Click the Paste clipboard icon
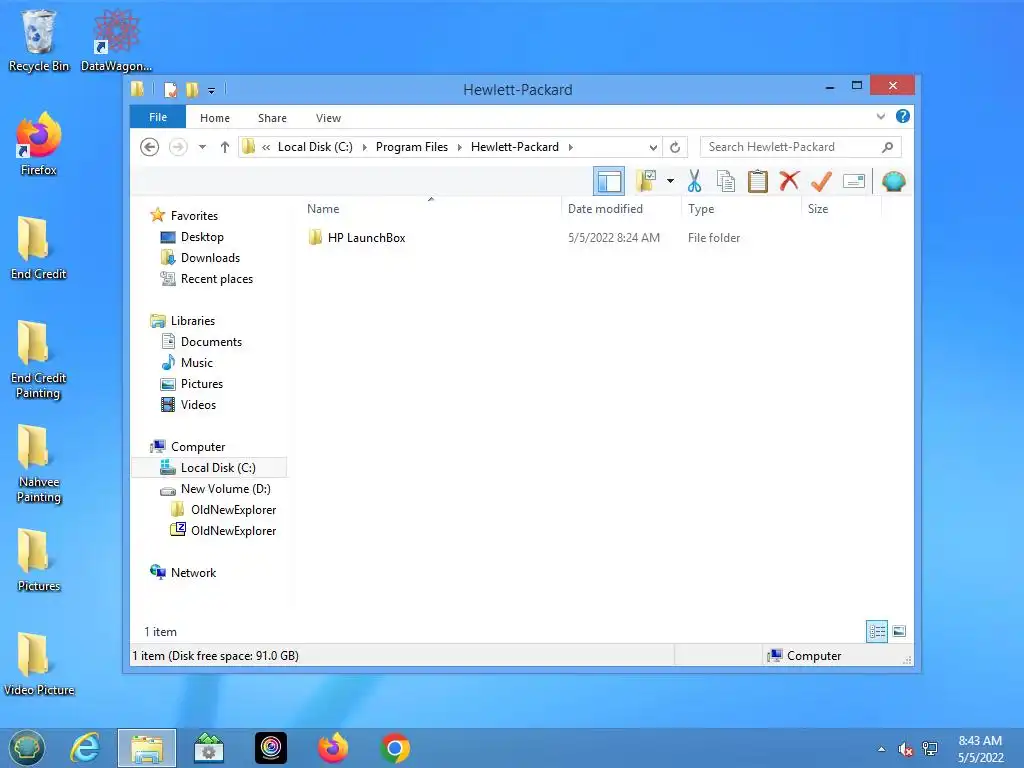The width and height of the screenshot is (1024, 768). click(758, 181)
